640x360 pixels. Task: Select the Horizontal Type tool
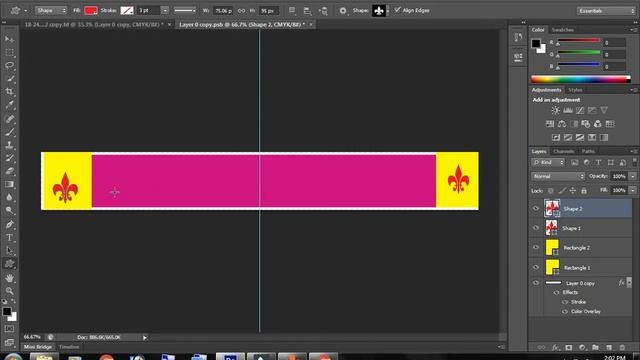pyautogui.click(x=9, y=238)
